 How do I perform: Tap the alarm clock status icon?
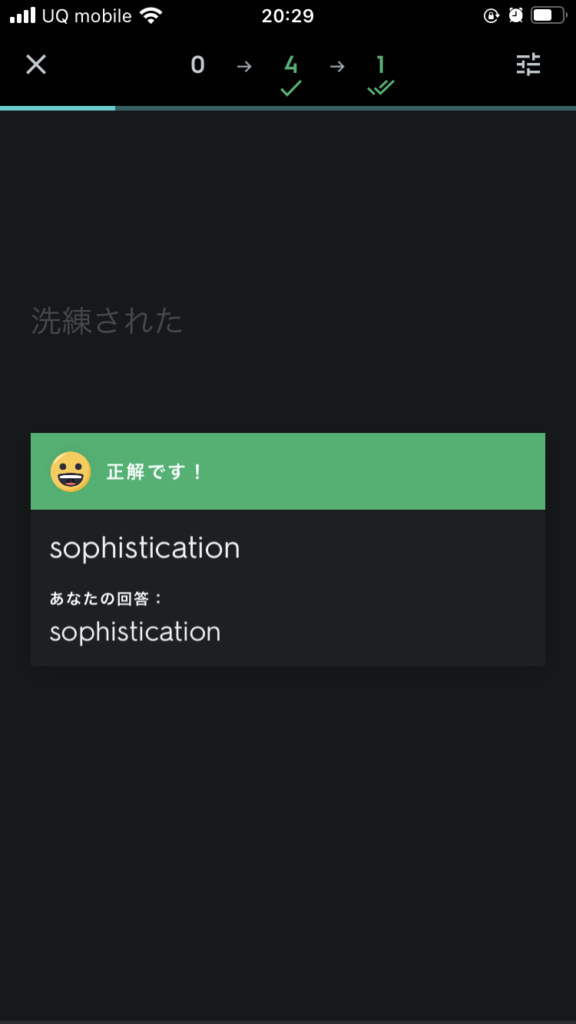[516, 16]
